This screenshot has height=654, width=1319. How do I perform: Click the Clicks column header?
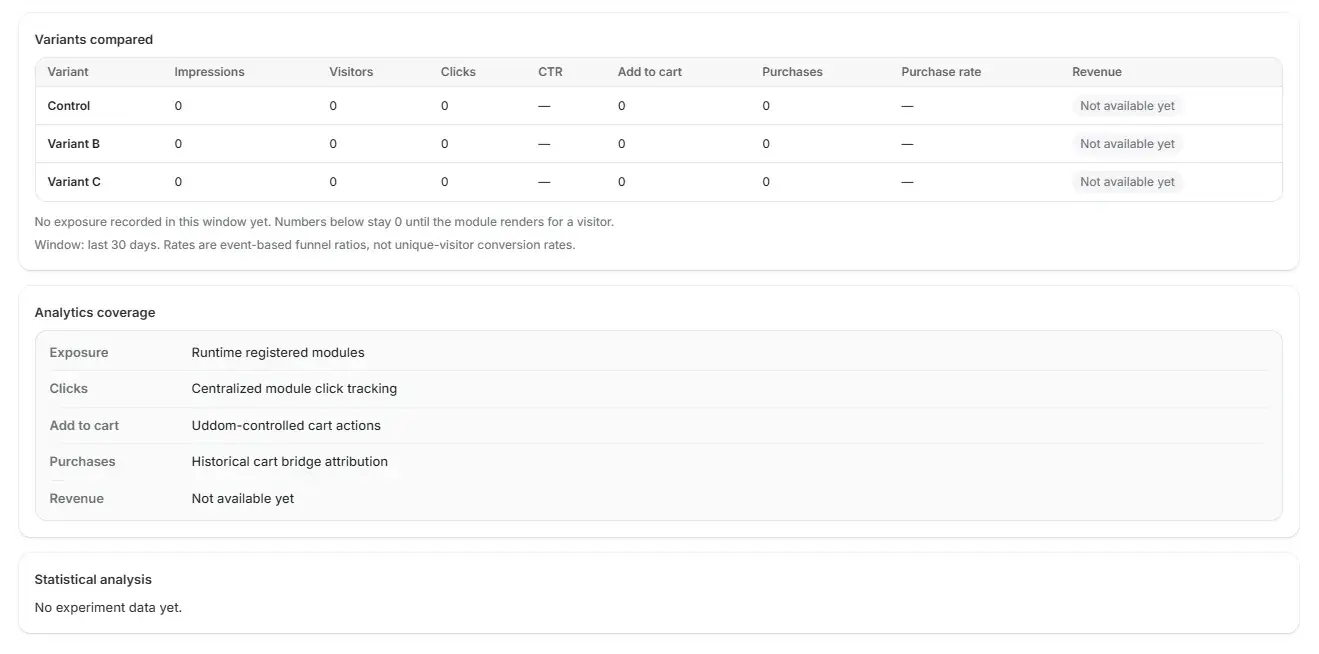pyautogui.click(x=458, y=72)
